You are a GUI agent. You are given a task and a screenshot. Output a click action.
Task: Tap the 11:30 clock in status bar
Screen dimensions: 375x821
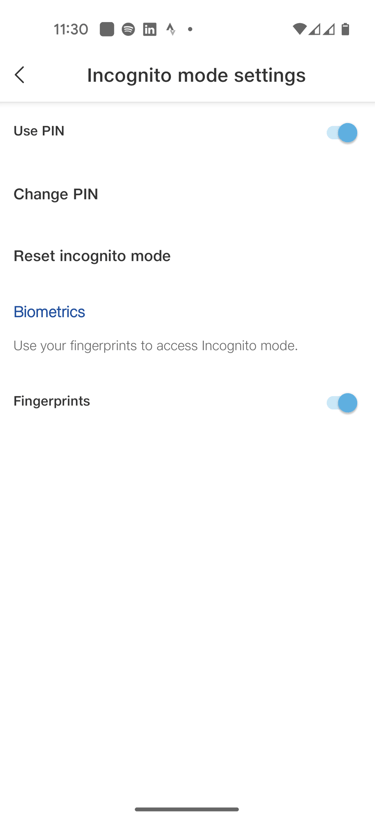pos(71,29)
